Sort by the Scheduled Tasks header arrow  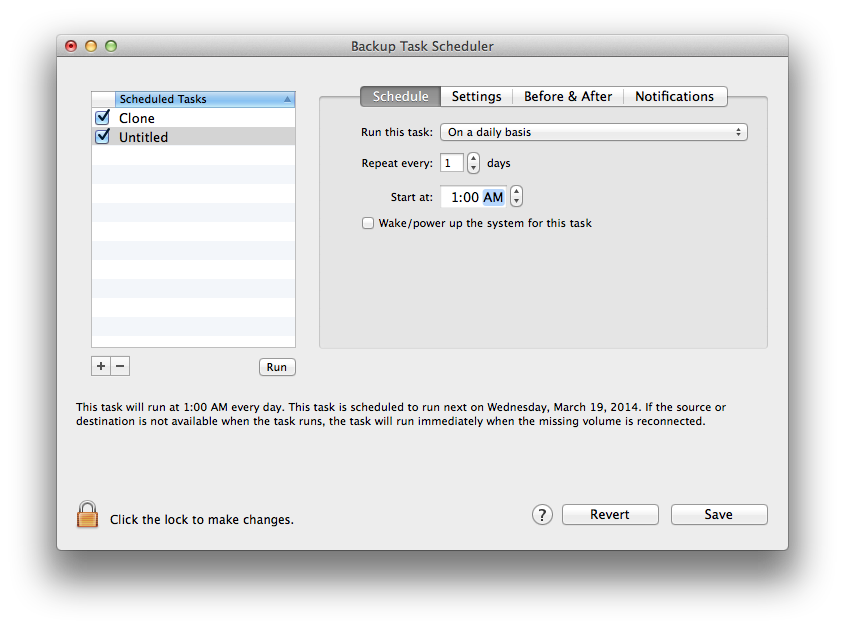coord(287,99)
